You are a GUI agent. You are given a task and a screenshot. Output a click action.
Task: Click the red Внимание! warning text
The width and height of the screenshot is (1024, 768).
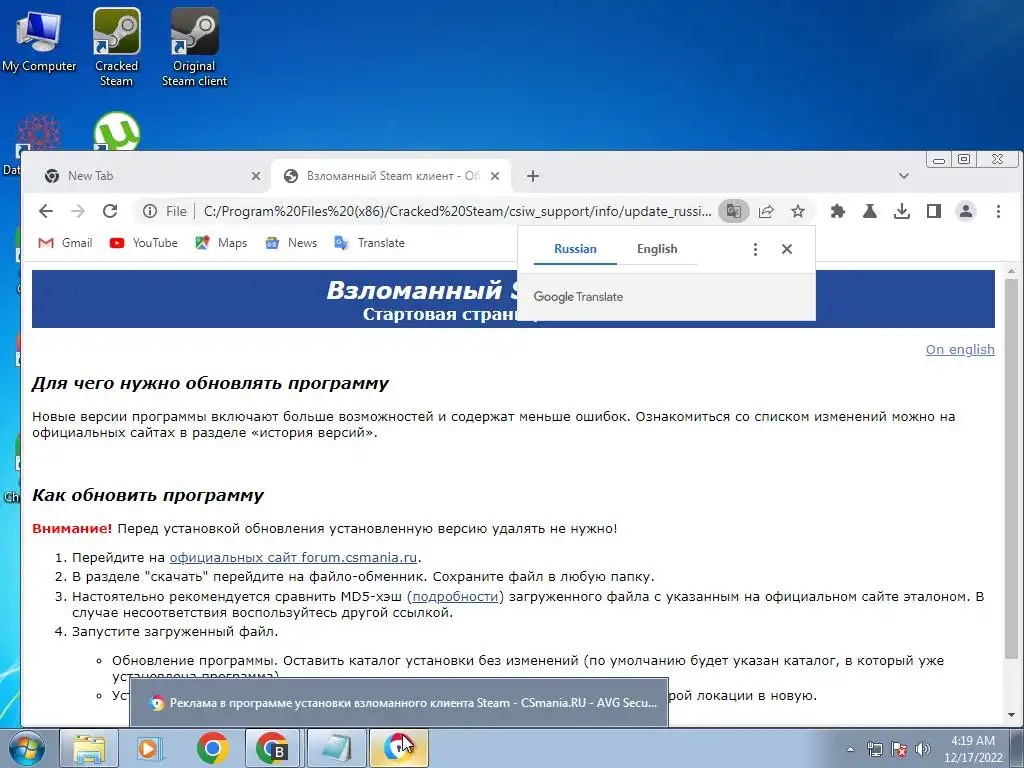coord(72,528)
